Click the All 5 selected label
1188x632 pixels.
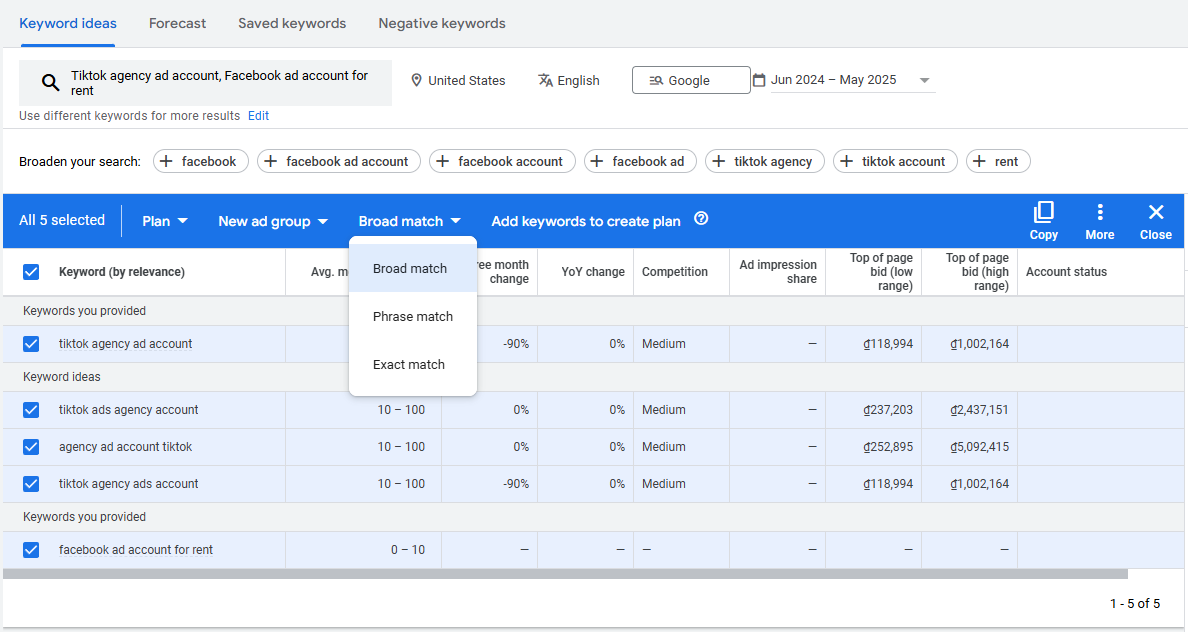(62, 220)
